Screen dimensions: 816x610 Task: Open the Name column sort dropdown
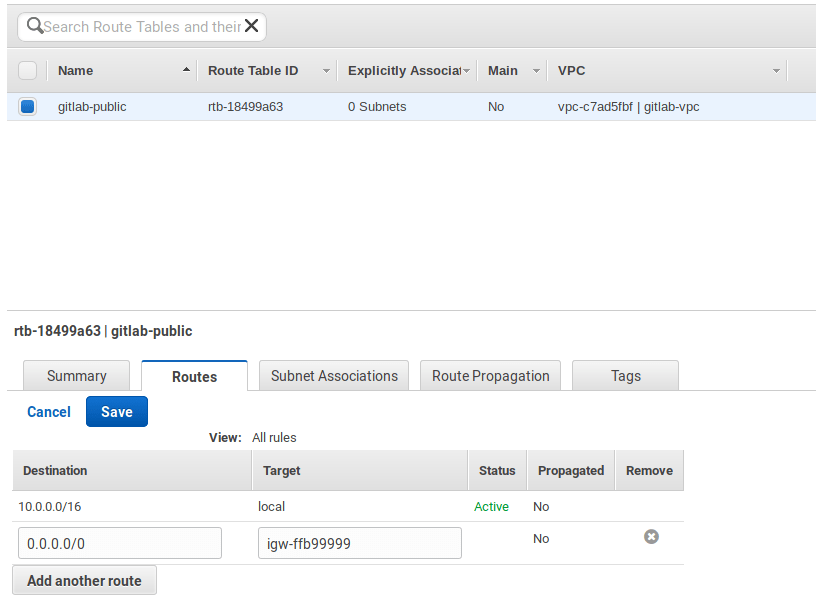[185, 70]
